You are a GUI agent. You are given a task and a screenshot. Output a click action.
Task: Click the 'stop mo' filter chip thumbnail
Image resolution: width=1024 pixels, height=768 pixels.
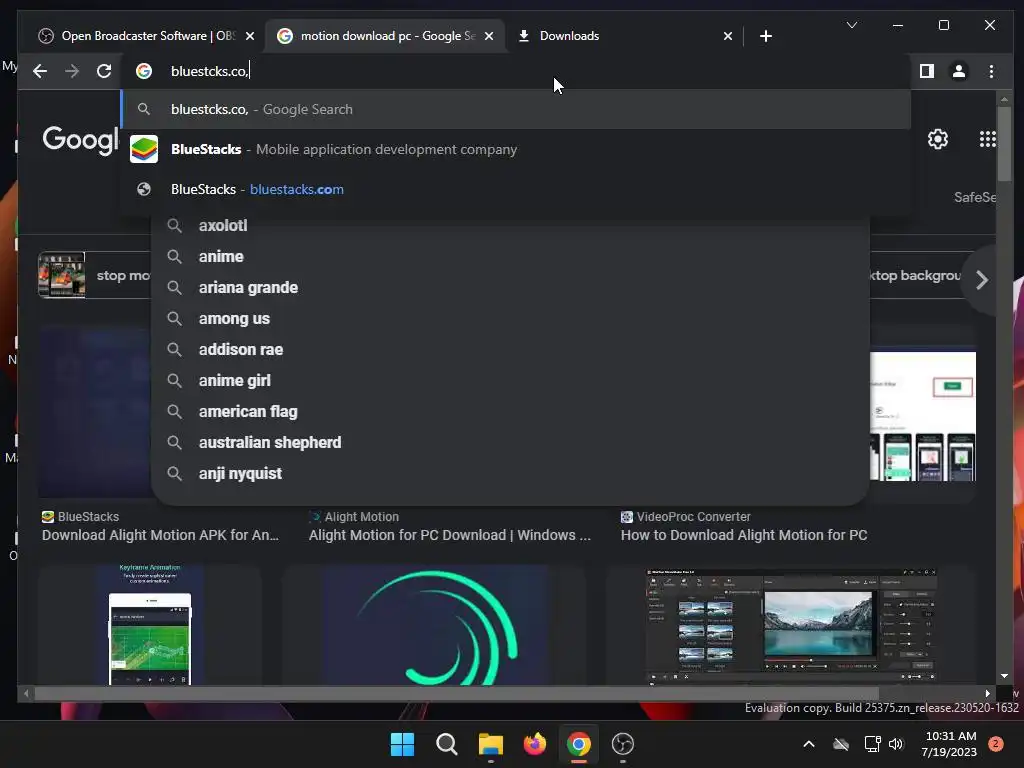(61, 275)
